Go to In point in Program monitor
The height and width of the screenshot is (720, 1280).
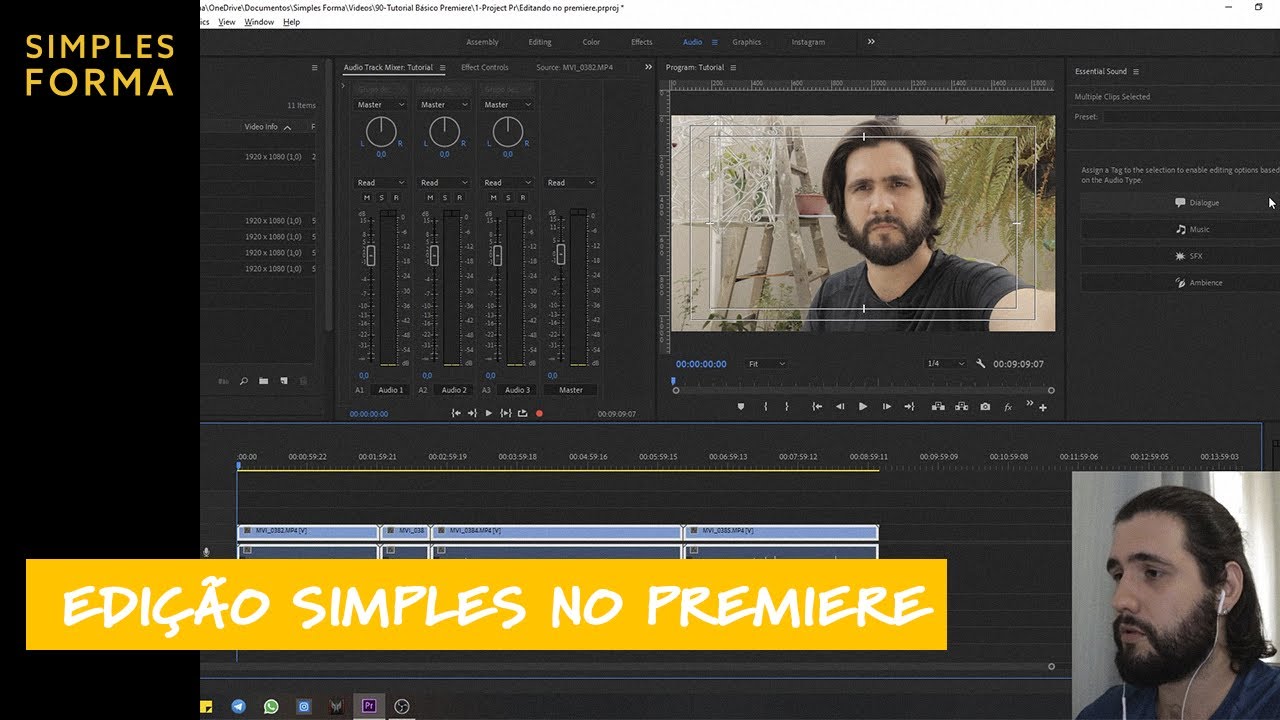(817, 407)
